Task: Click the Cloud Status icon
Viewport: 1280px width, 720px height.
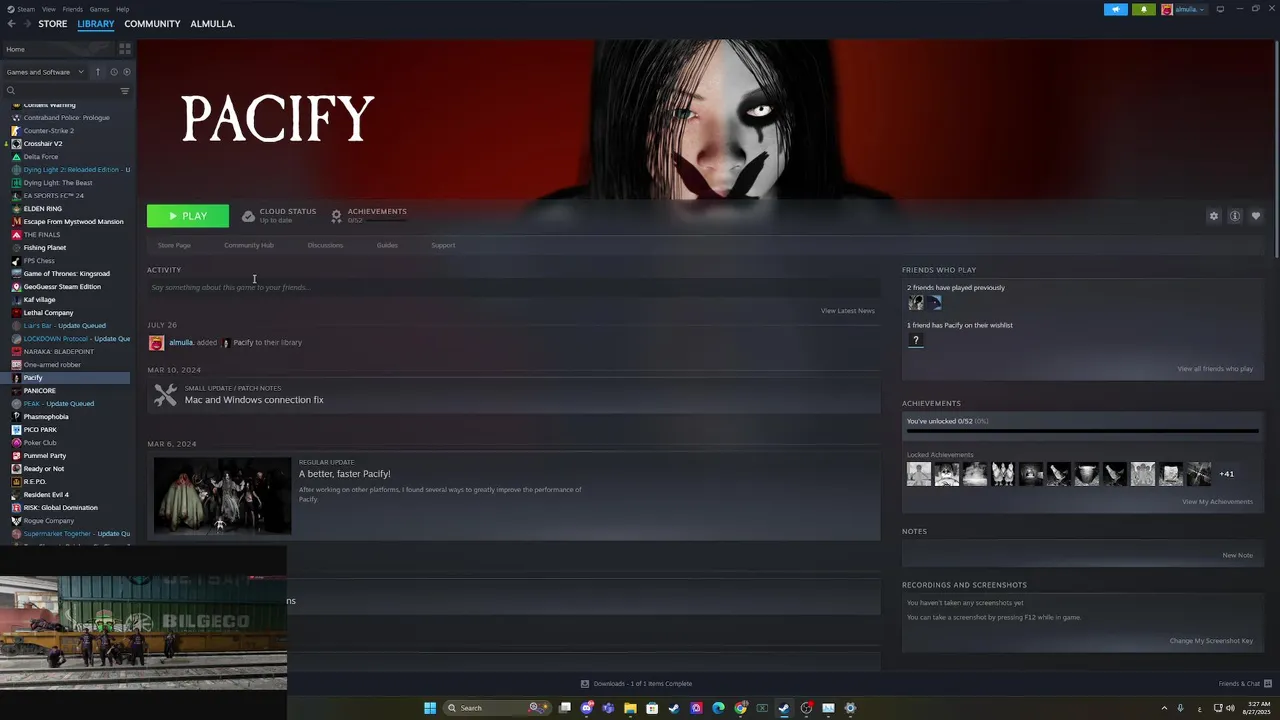Action: 248,216
